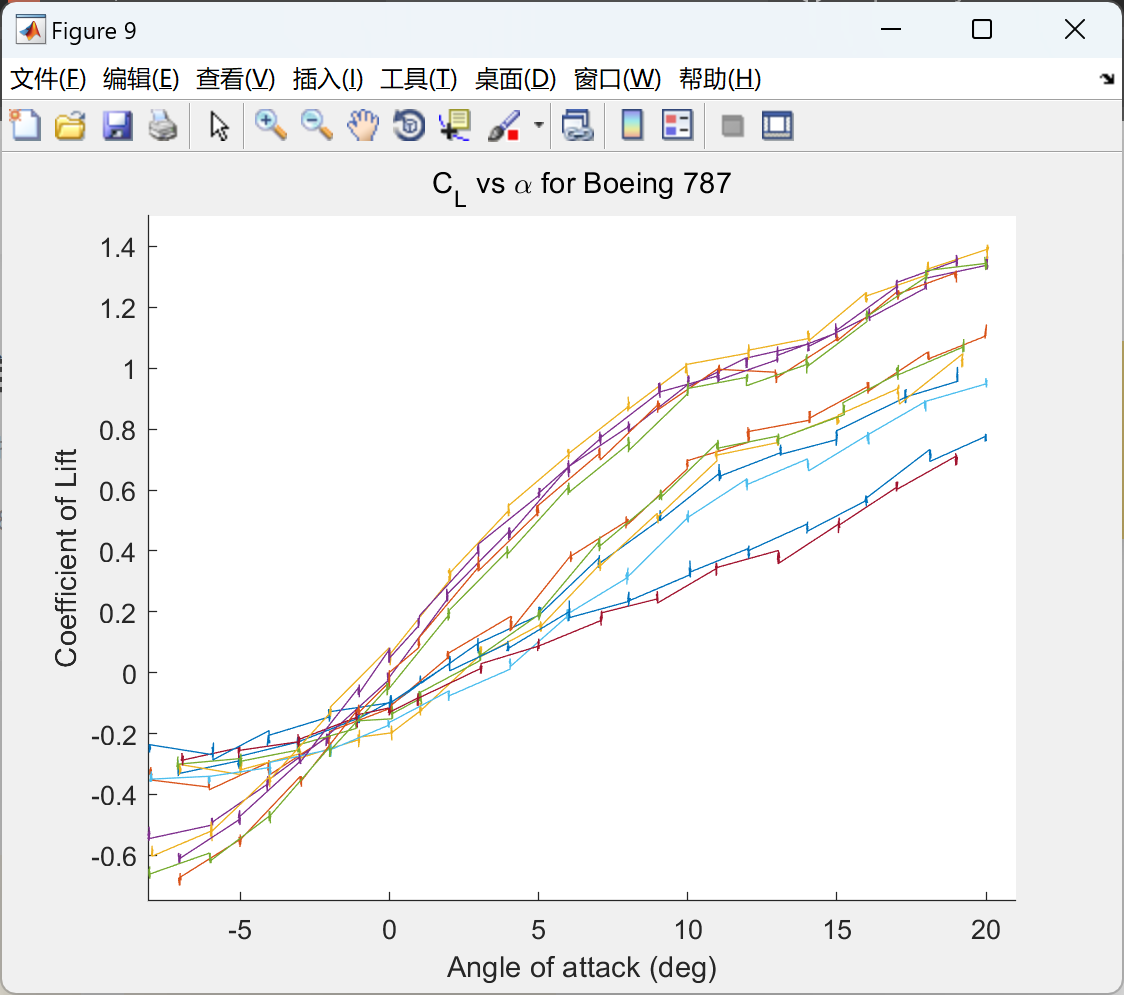Enable the Rotate 3D tool
This screenshot has height=995, width=1124.
click(x=409, y=125)
